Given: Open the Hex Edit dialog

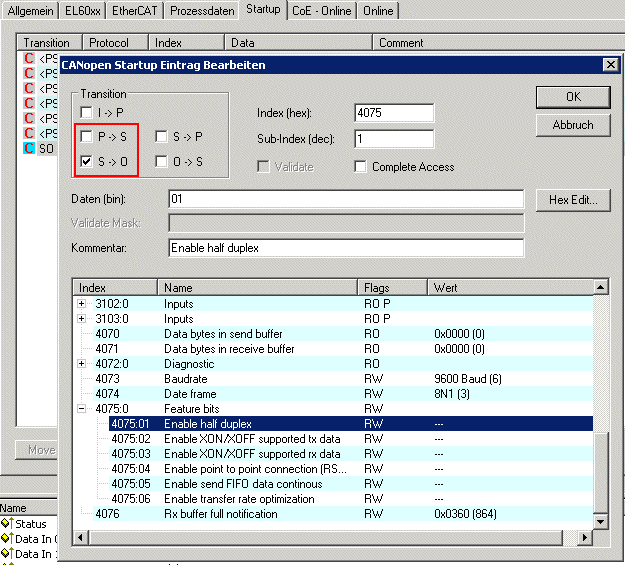Looking at the screenshot, I should 573,200.
